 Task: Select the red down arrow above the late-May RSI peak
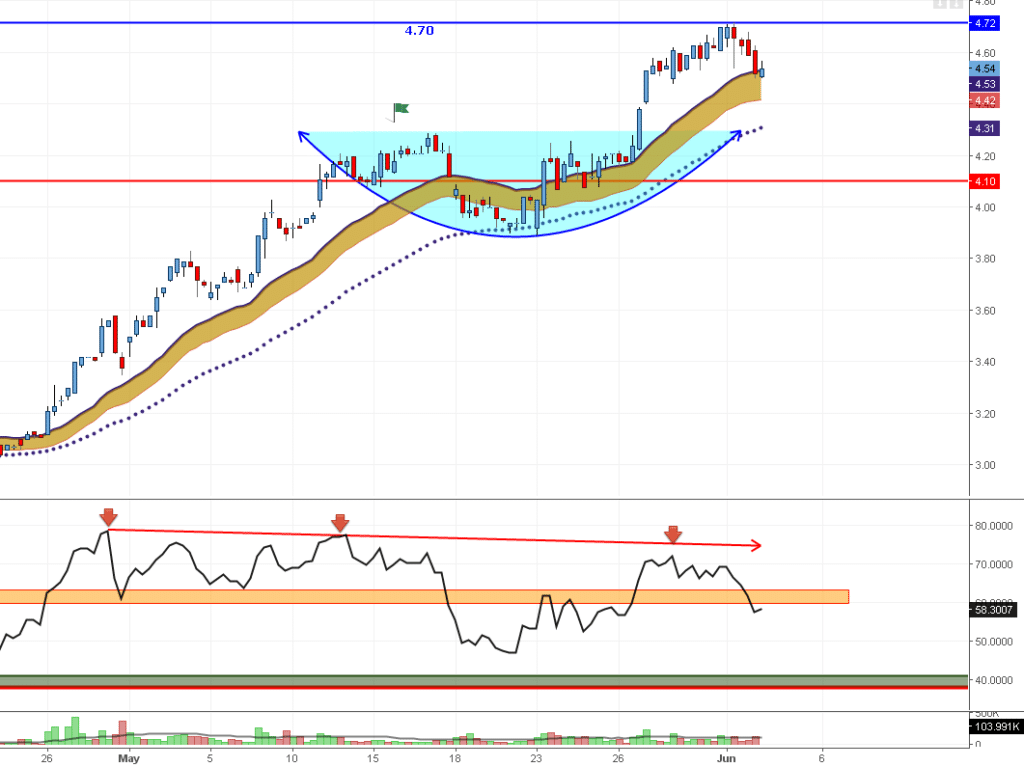tap(673, 534)
